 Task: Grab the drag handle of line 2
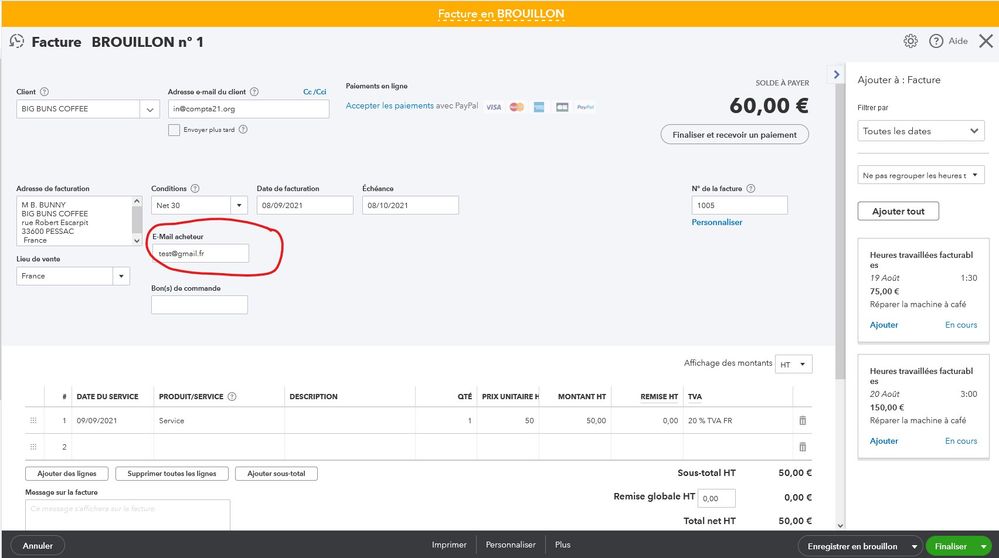tap(33, 447)
